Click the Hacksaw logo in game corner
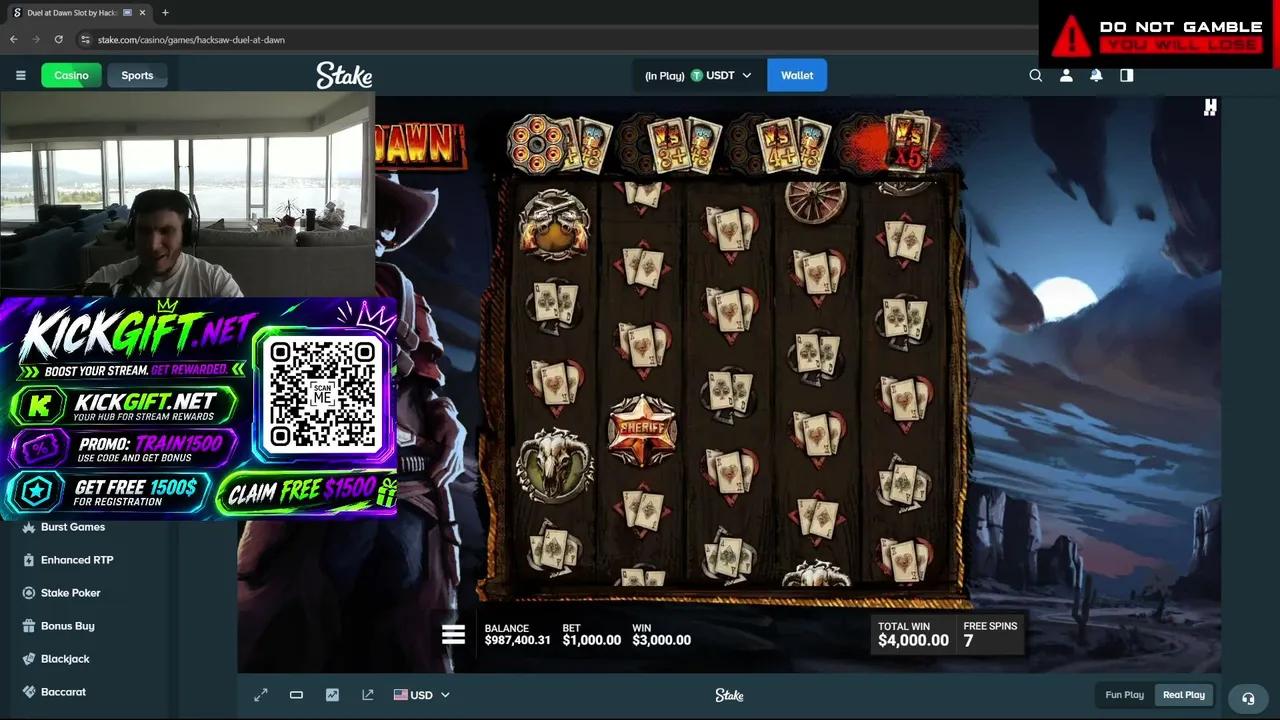The height and width of the screenshot is (720, 1280). [x=1210, y=108]
